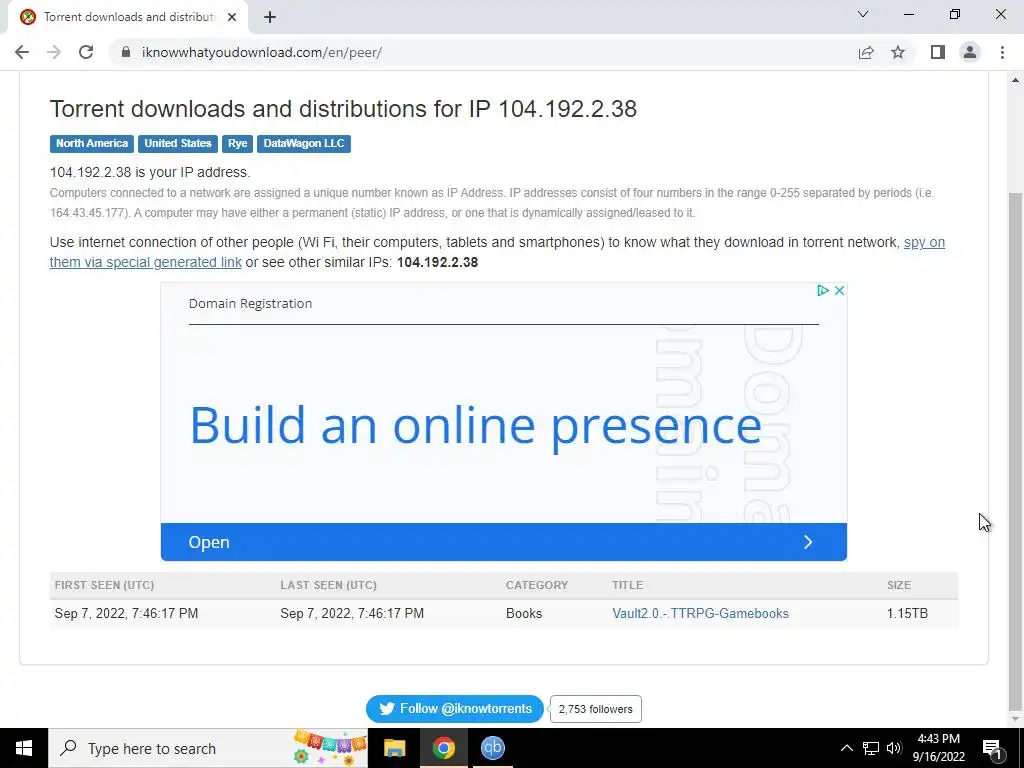Viewport: 1024px width, 768px height.
Task: Open File Explorer from the taskbar
Action: 394,748
